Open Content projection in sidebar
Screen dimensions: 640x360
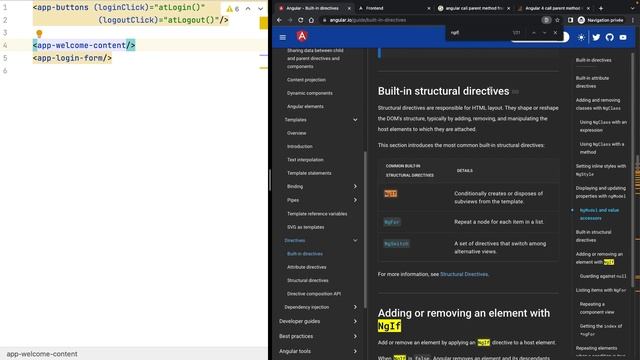(306, 80)
